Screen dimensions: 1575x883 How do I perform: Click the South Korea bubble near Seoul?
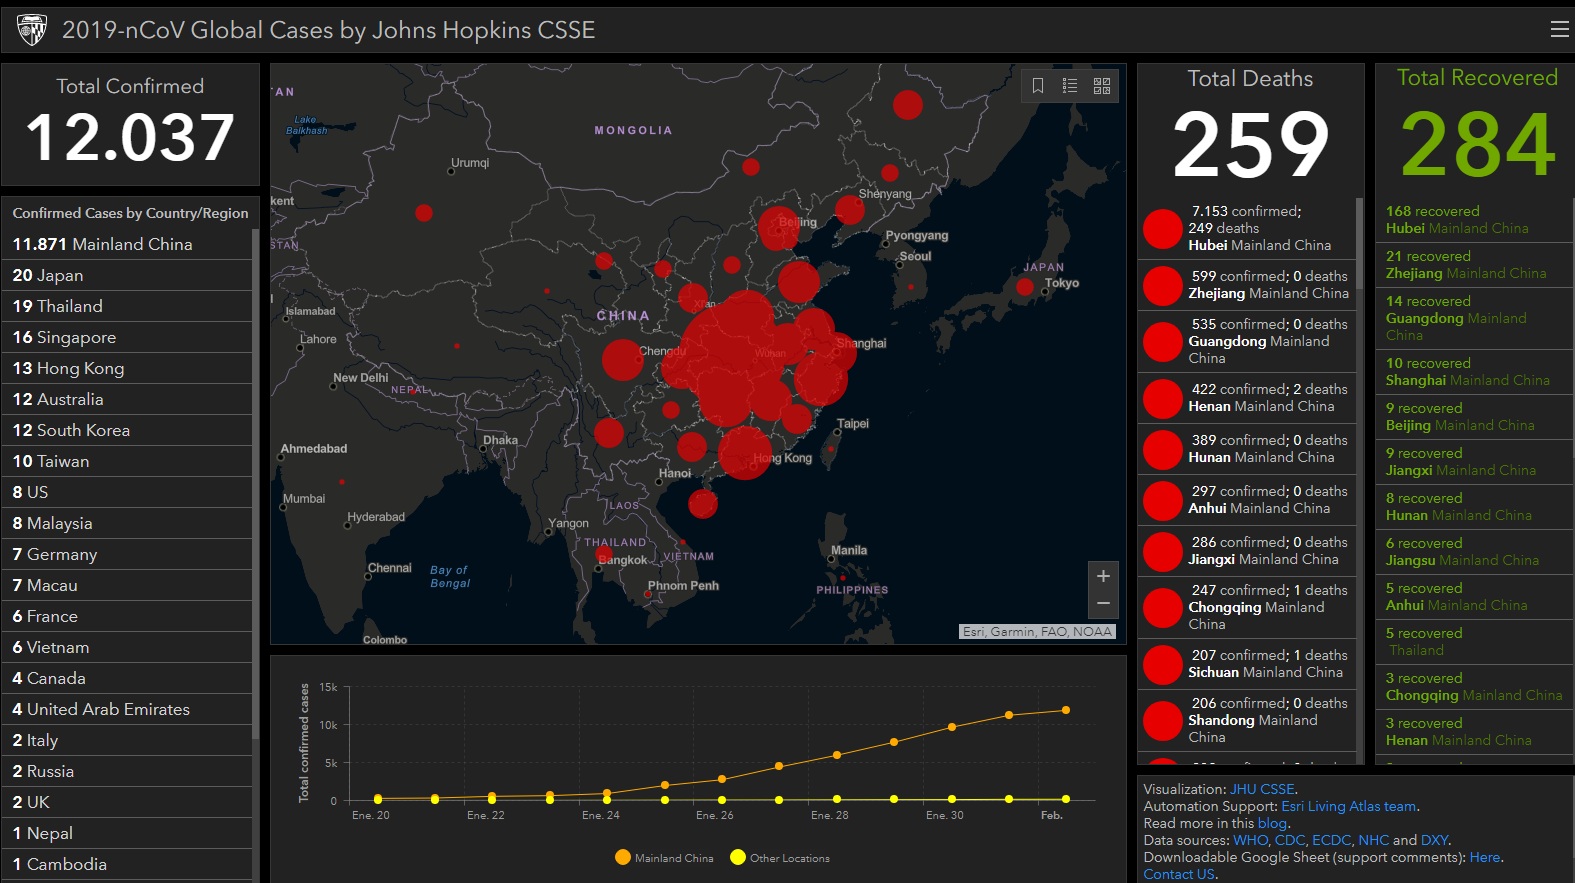click(911, 288)
